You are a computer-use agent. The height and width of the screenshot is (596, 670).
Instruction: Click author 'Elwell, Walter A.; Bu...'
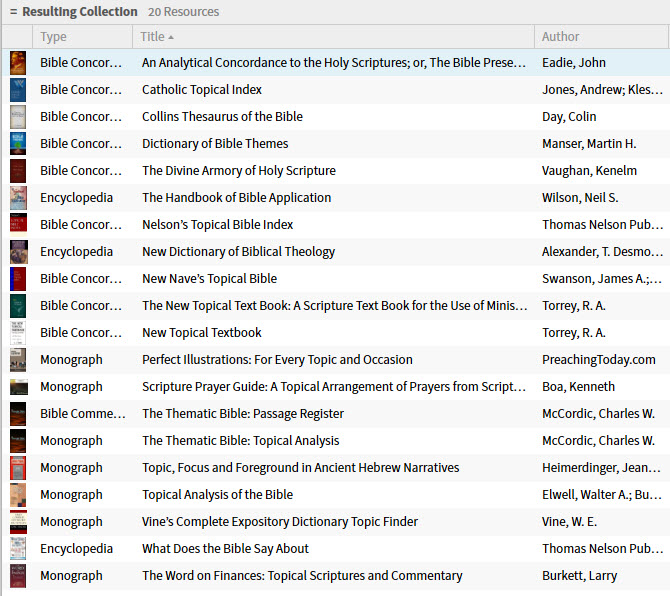[602, 494]
